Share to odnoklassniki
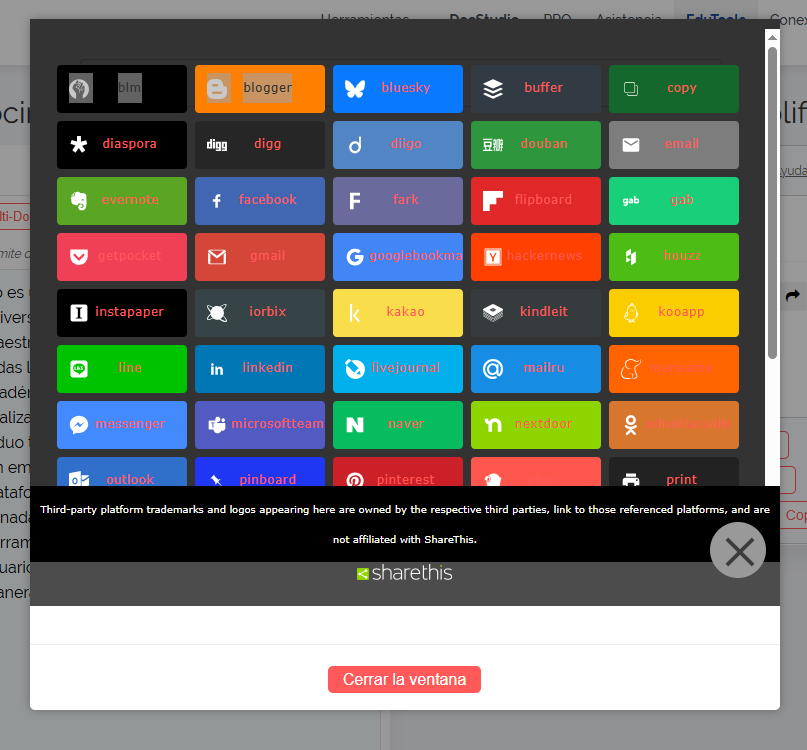This screenshot has width=807, height=750. (674, 425)
